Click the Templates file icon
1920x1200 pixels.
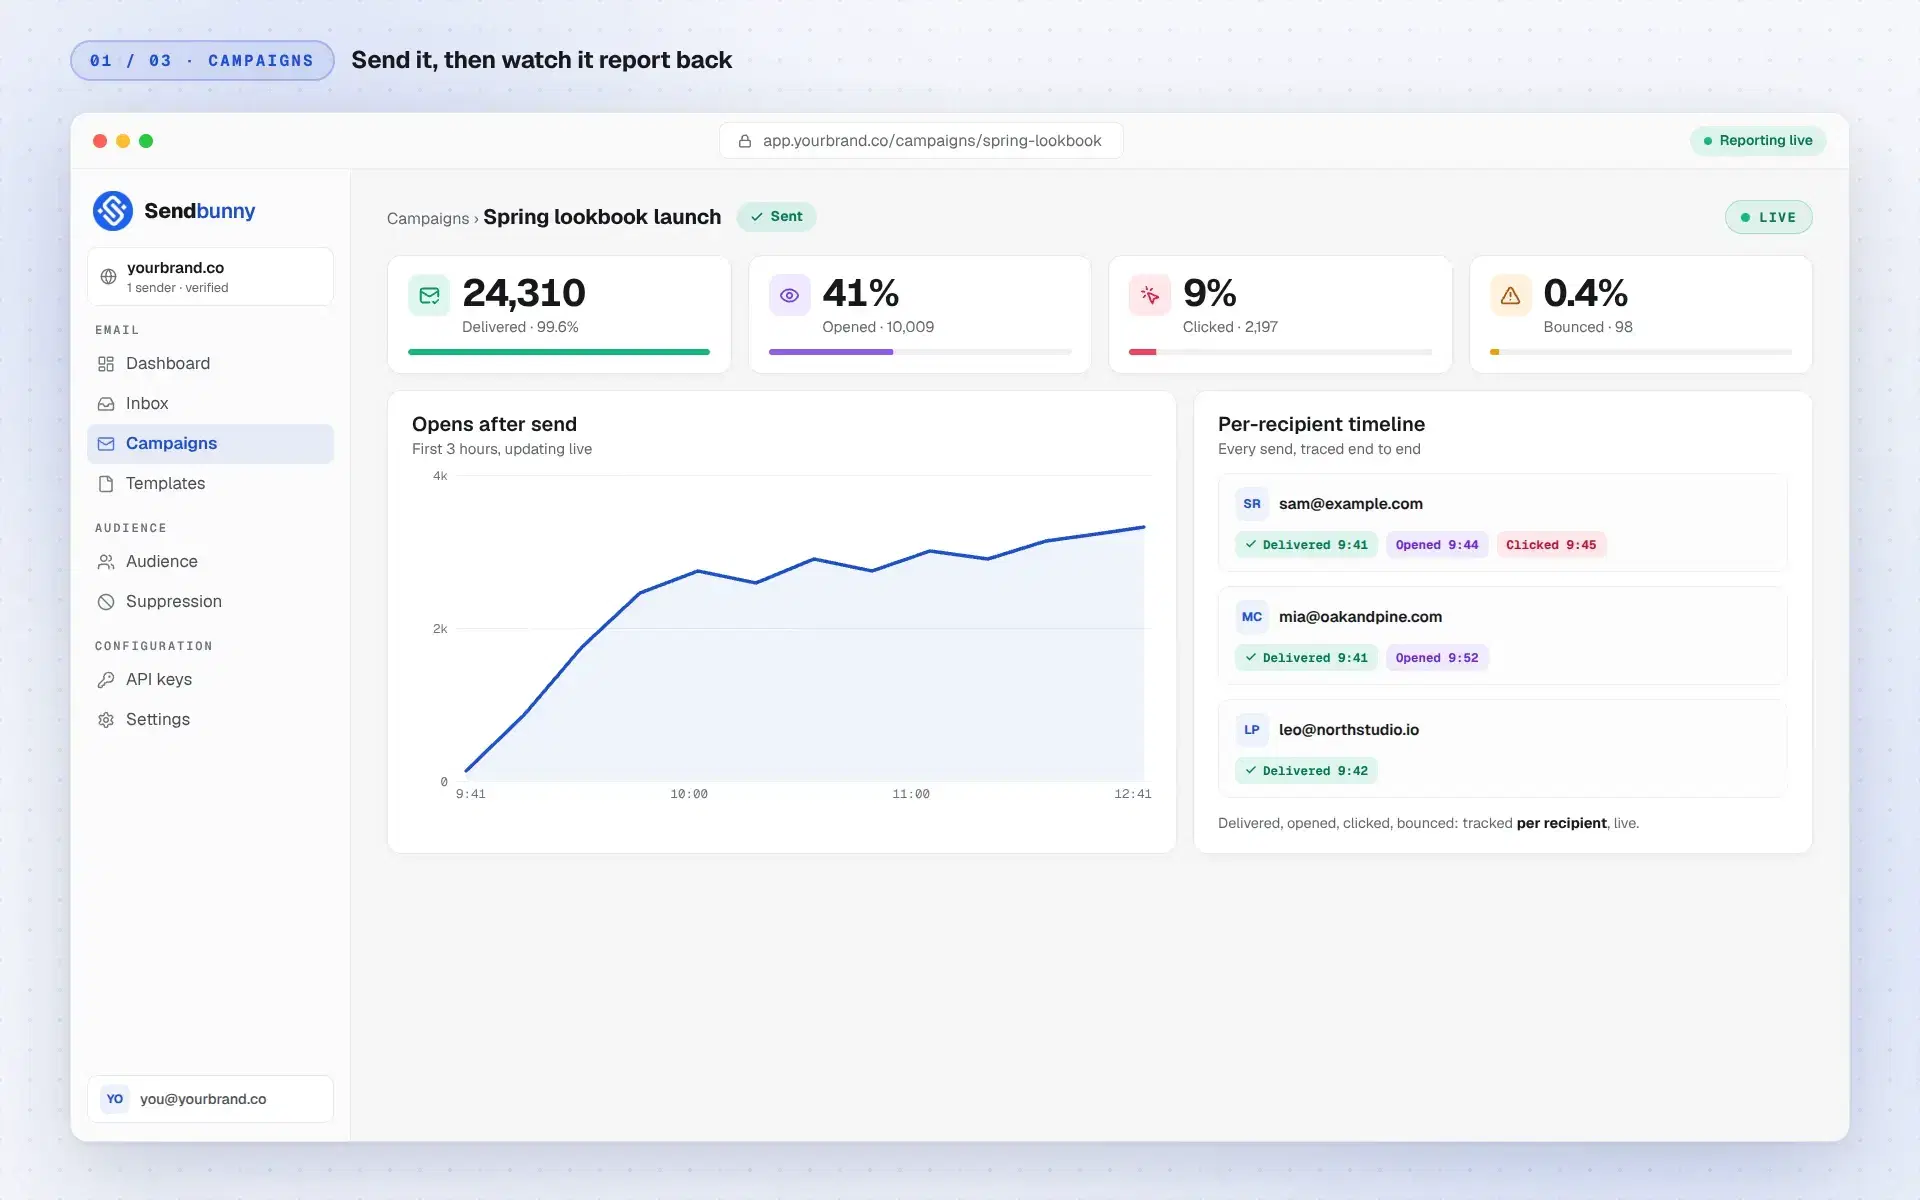click(x=106, y=484)
